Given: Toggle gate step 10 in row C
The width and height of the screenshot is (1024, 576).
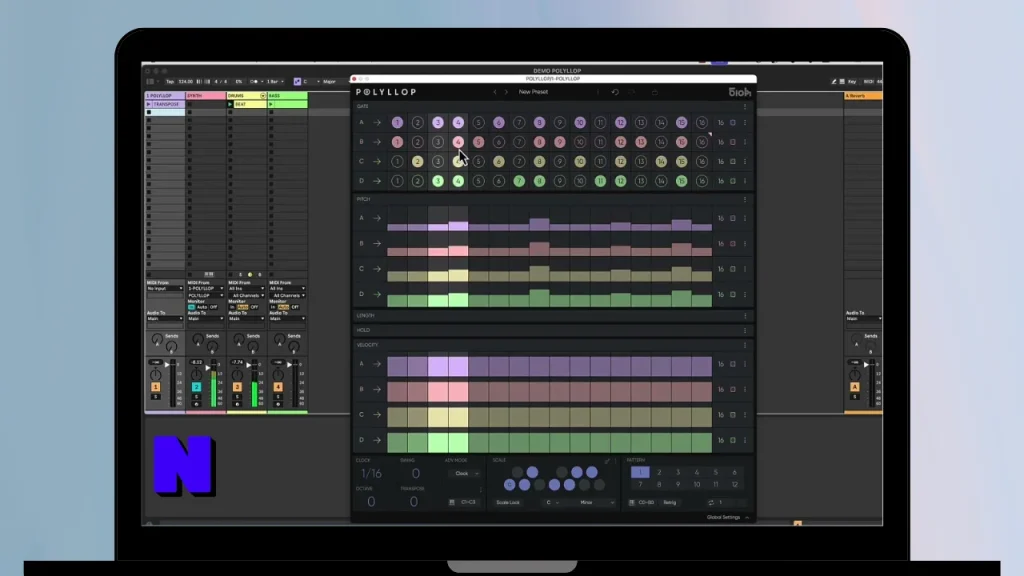Looking at the screenshot, I should point(579,161).
